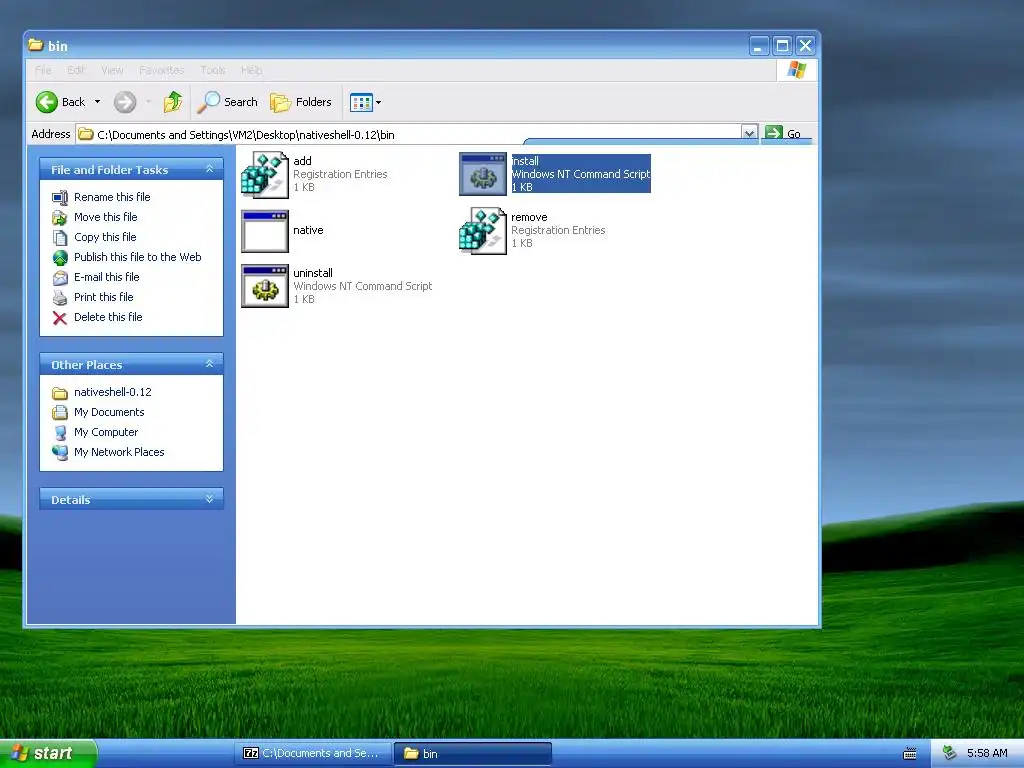Collapse the File and Folder Tasks panel
This screenshot has height=768, width=1024.
tap(210, 169)
